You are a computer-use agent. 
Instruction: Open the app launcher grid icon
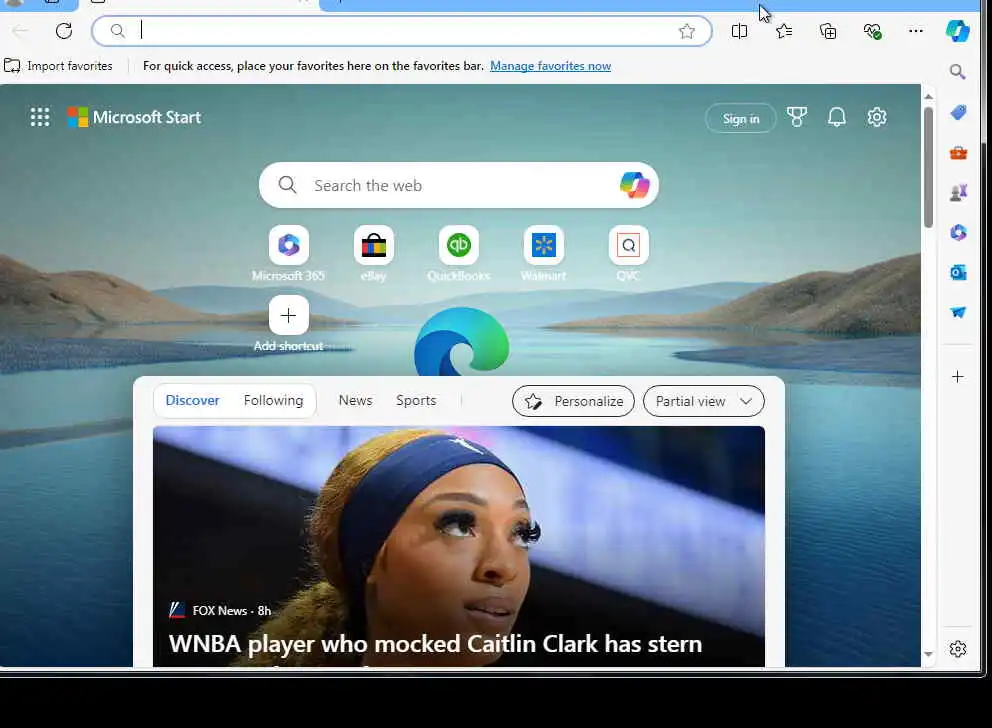pyautogui.click(x=40, y=117)
